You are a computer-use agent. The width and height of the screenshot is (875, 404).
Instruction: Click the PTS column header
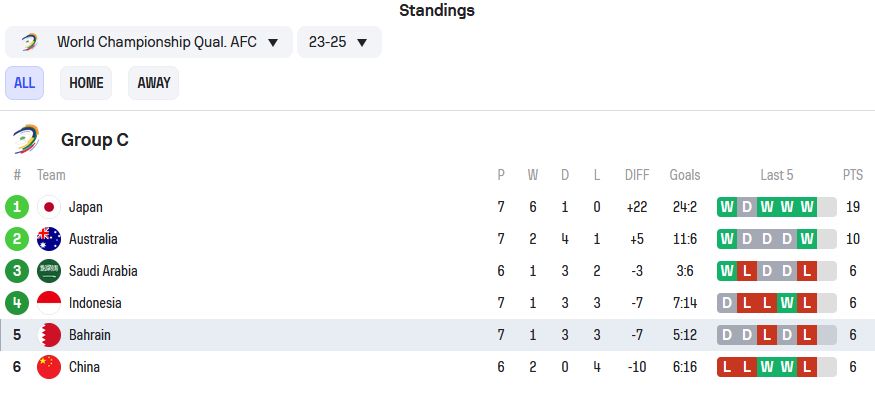click(853, 175)
